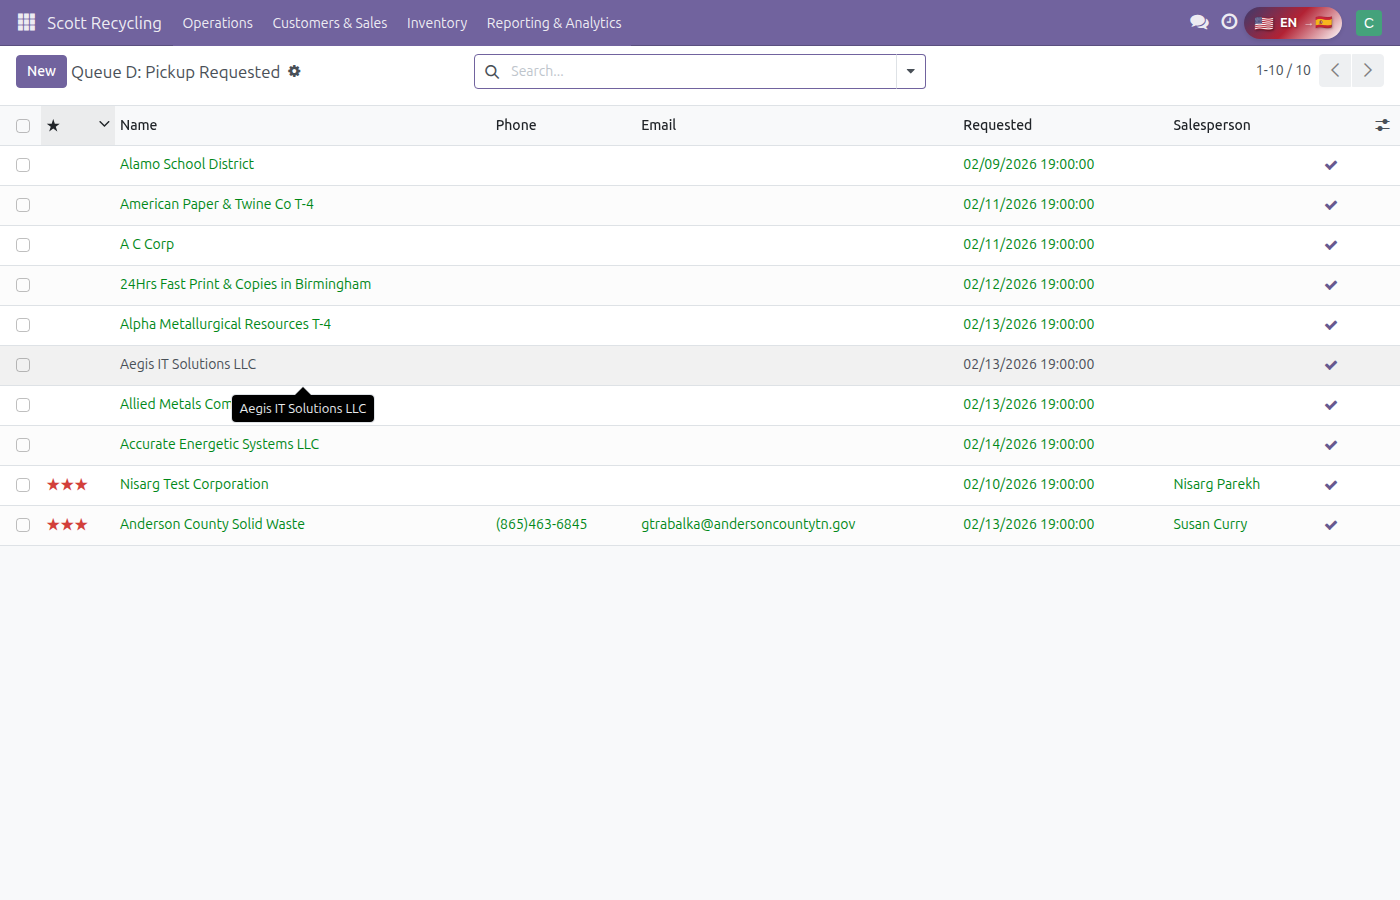Check the American Paper & Twine Co row checkbox
This screenshot has height=900, width=1400.
coord(23,205)
